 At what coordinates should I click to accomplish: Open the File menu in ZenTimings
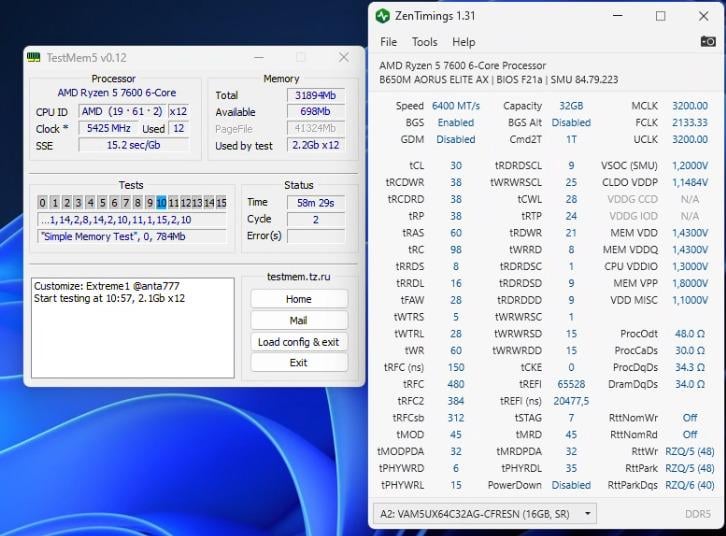click(x=388, y=42)
